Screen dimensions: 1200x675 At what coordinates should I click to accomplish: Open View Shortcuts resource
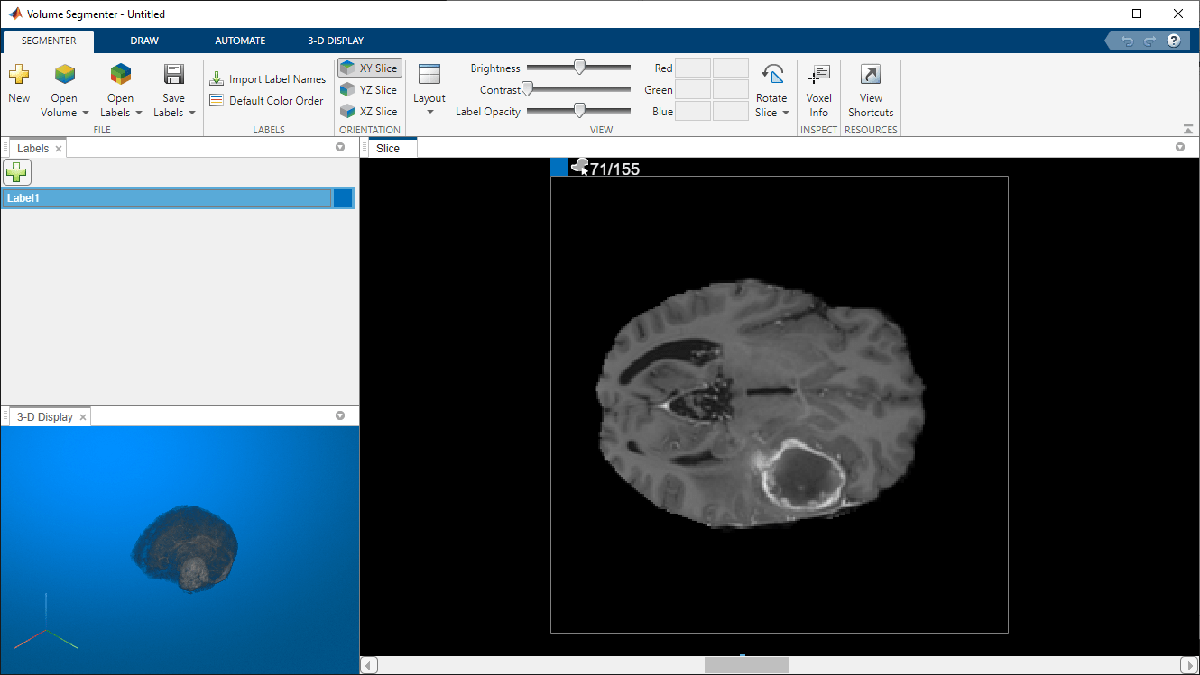(871, 90)
